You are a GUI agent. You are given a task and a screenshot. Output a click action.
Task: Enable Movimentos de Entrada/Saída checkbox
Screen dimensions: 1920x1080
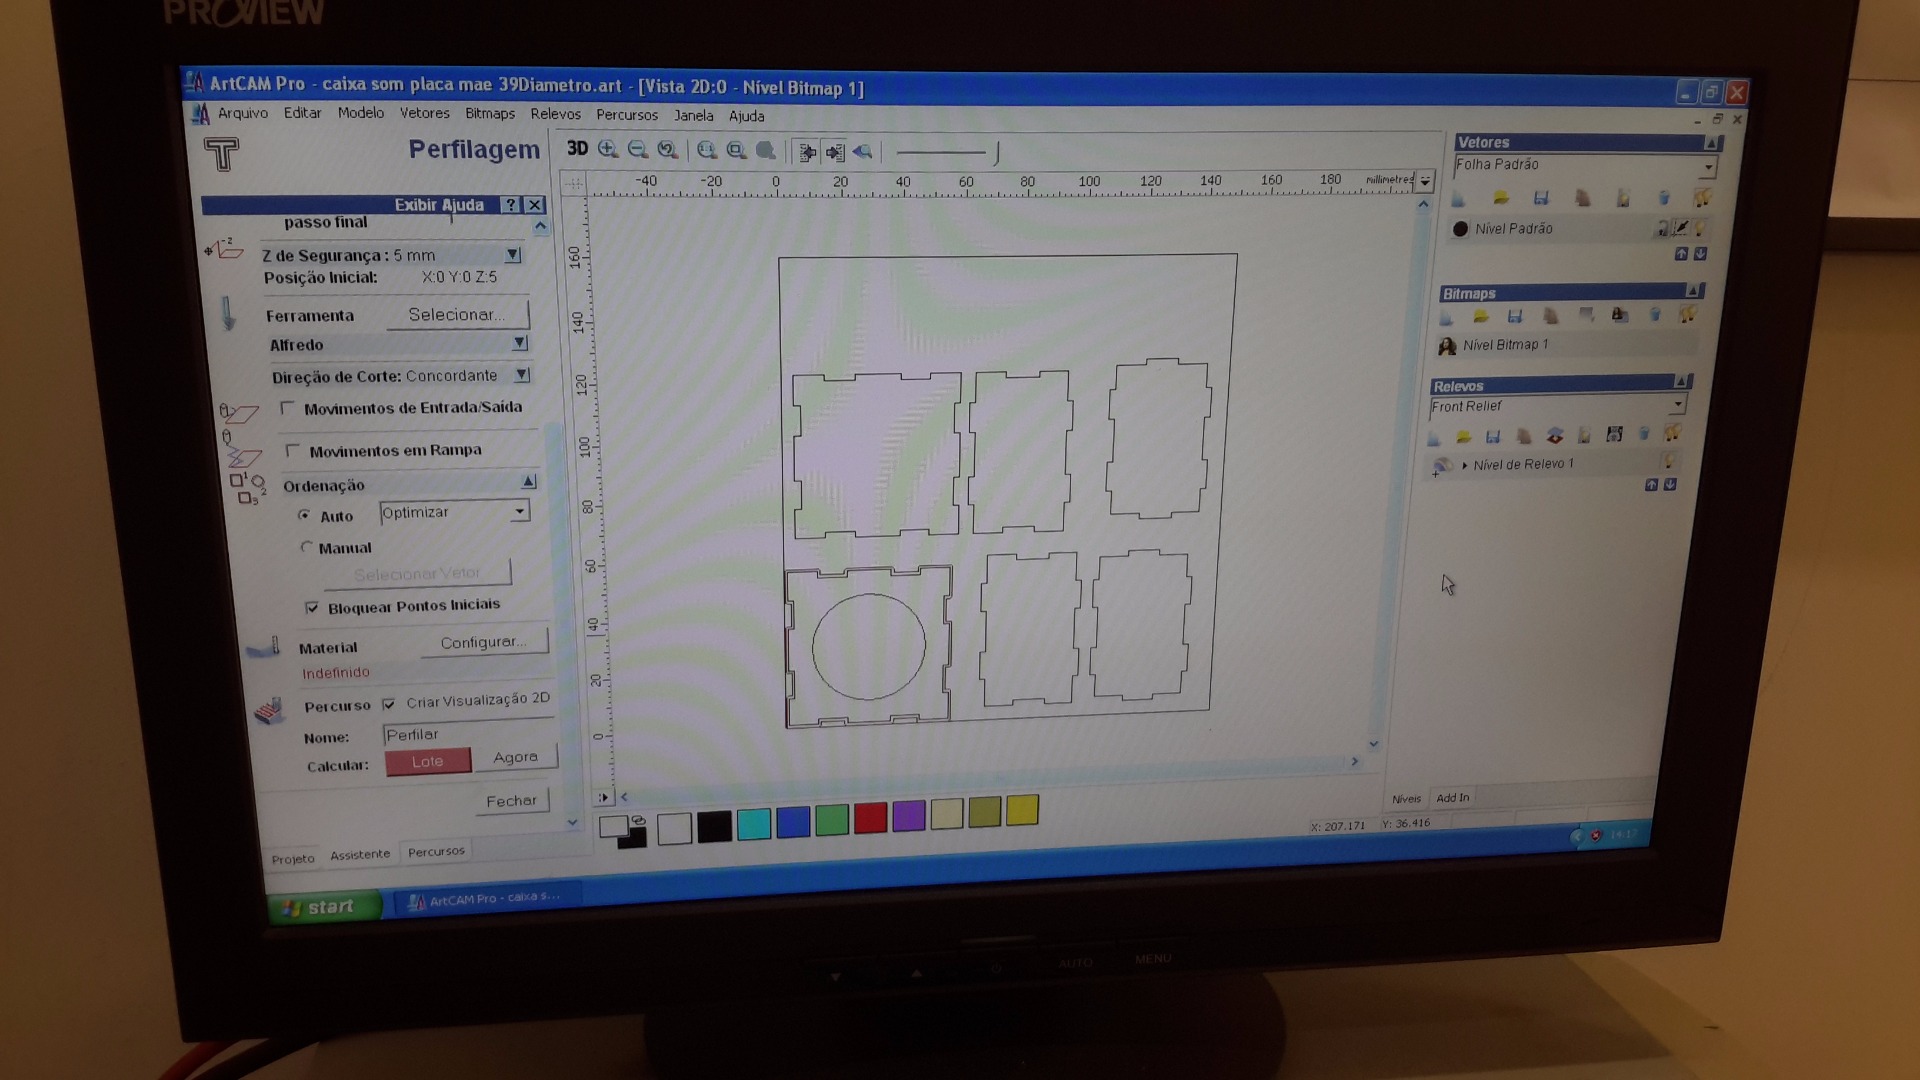click(x=288, y=408)
